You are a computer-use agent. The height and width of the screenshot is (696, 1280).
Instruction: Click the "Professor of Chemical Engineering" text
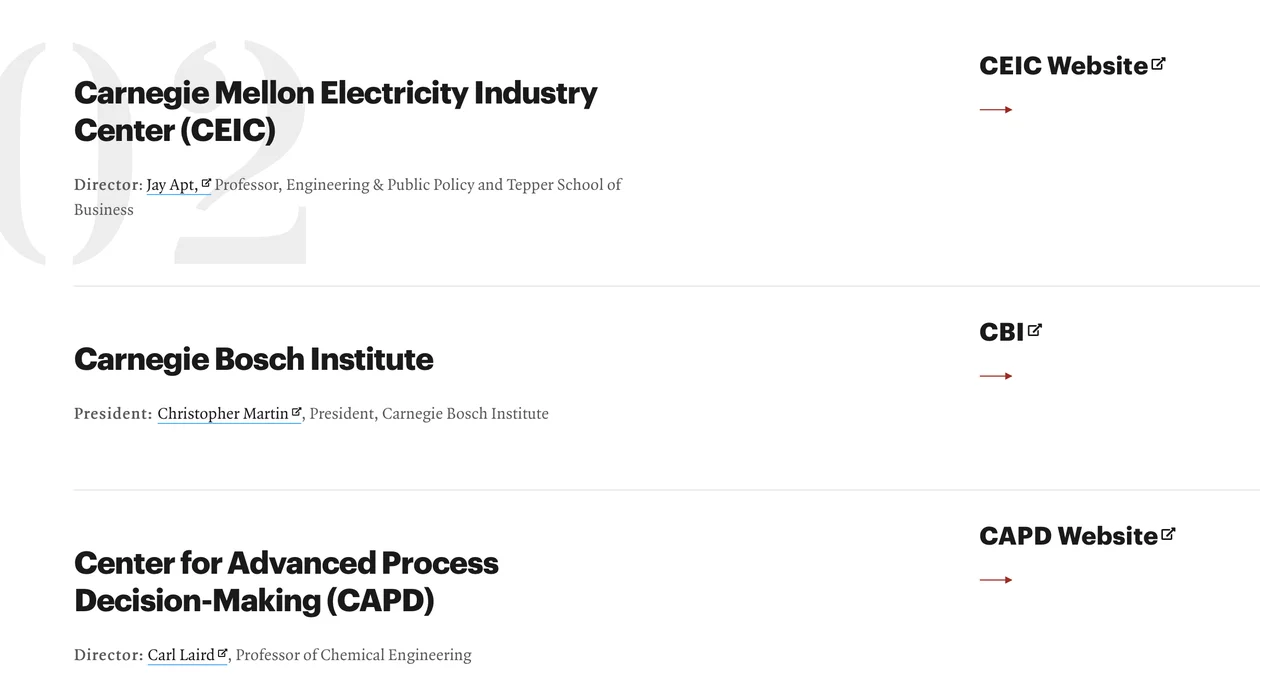353,655
